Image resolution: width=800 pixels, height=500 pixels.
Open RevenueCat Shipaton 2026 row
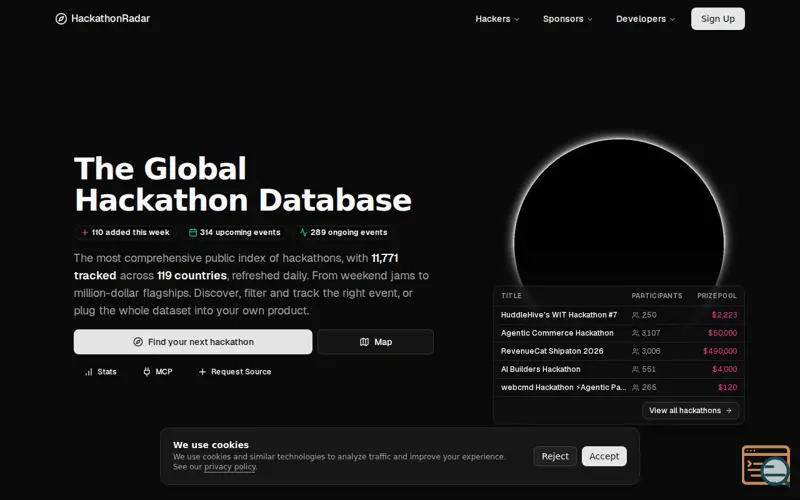pos(619,352)
